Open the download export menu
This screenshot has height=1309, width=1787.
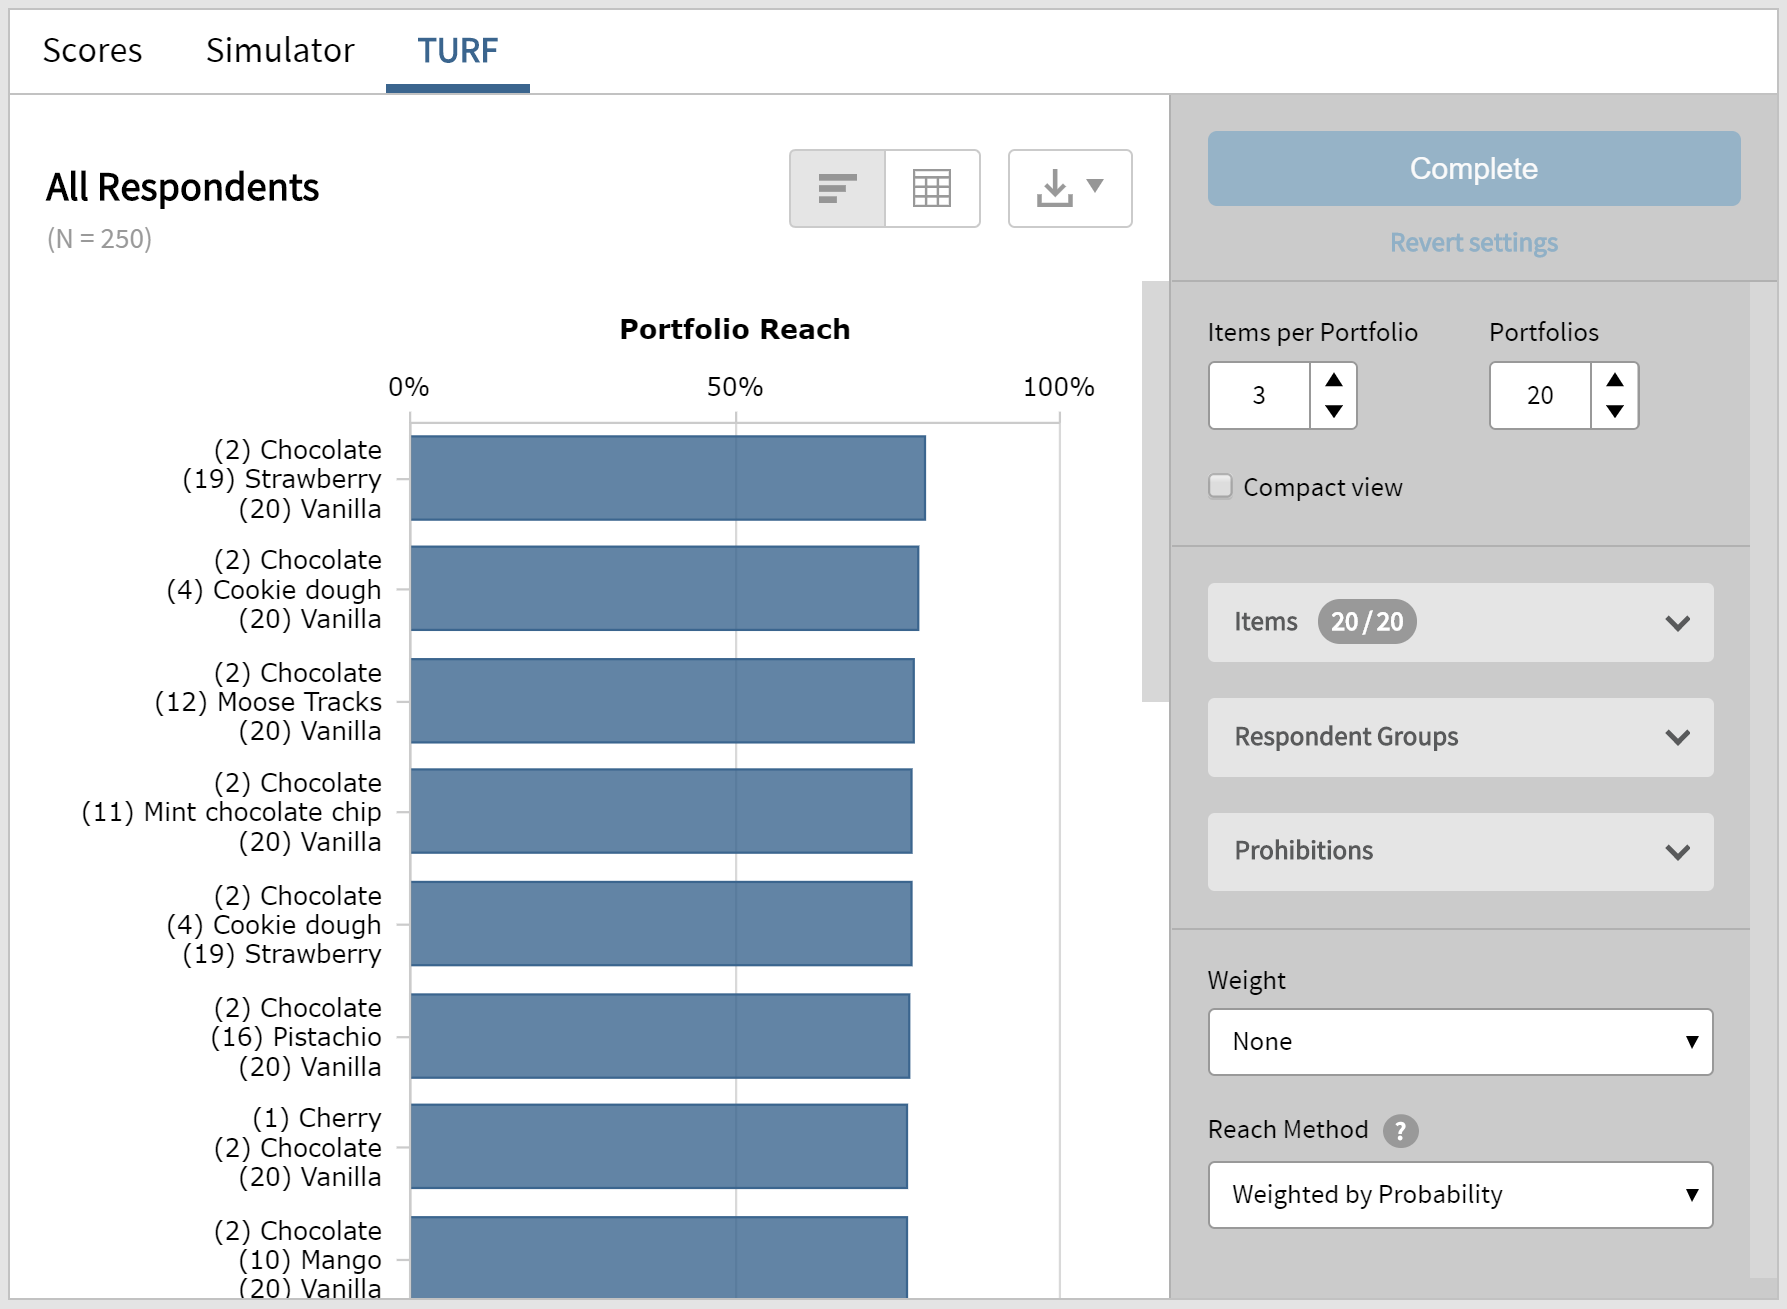coord(1069,188)
